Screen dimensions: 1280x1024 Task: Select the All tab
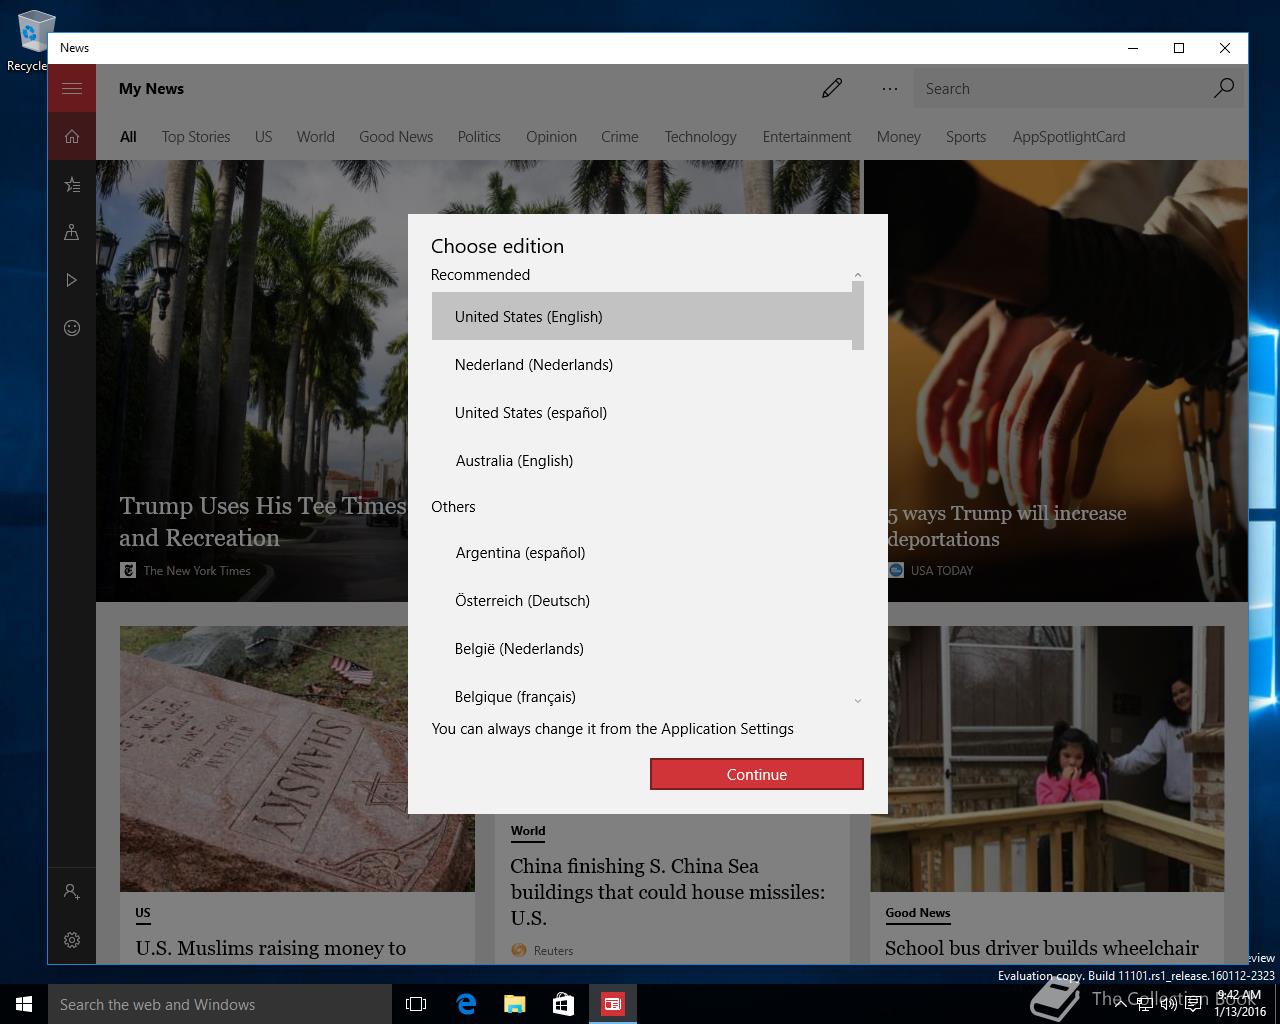(x=128, y=137)
